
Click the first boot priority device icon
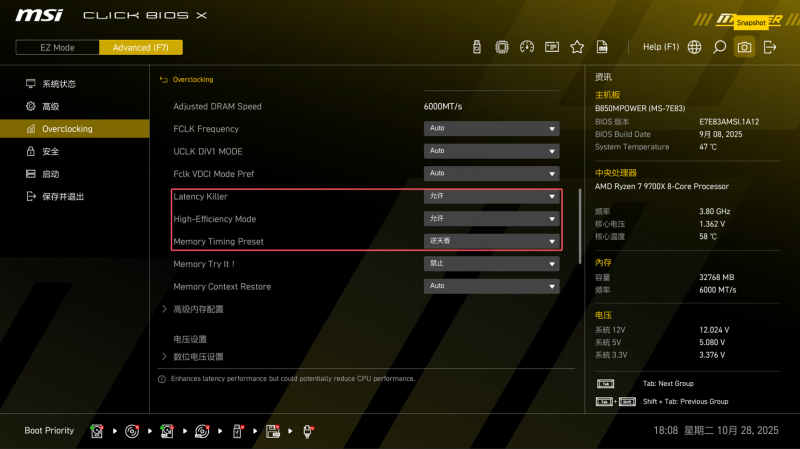97,431
